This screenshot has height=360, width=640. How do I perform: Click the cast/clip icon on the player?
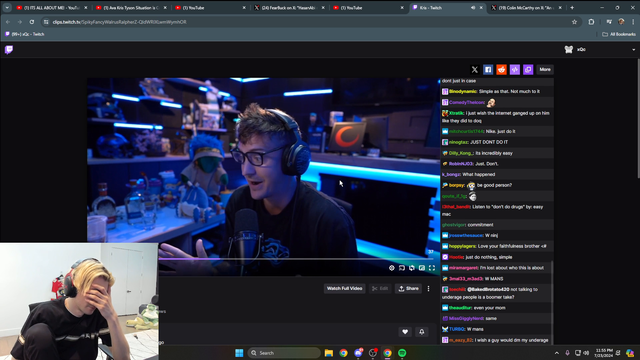(402, 268)
